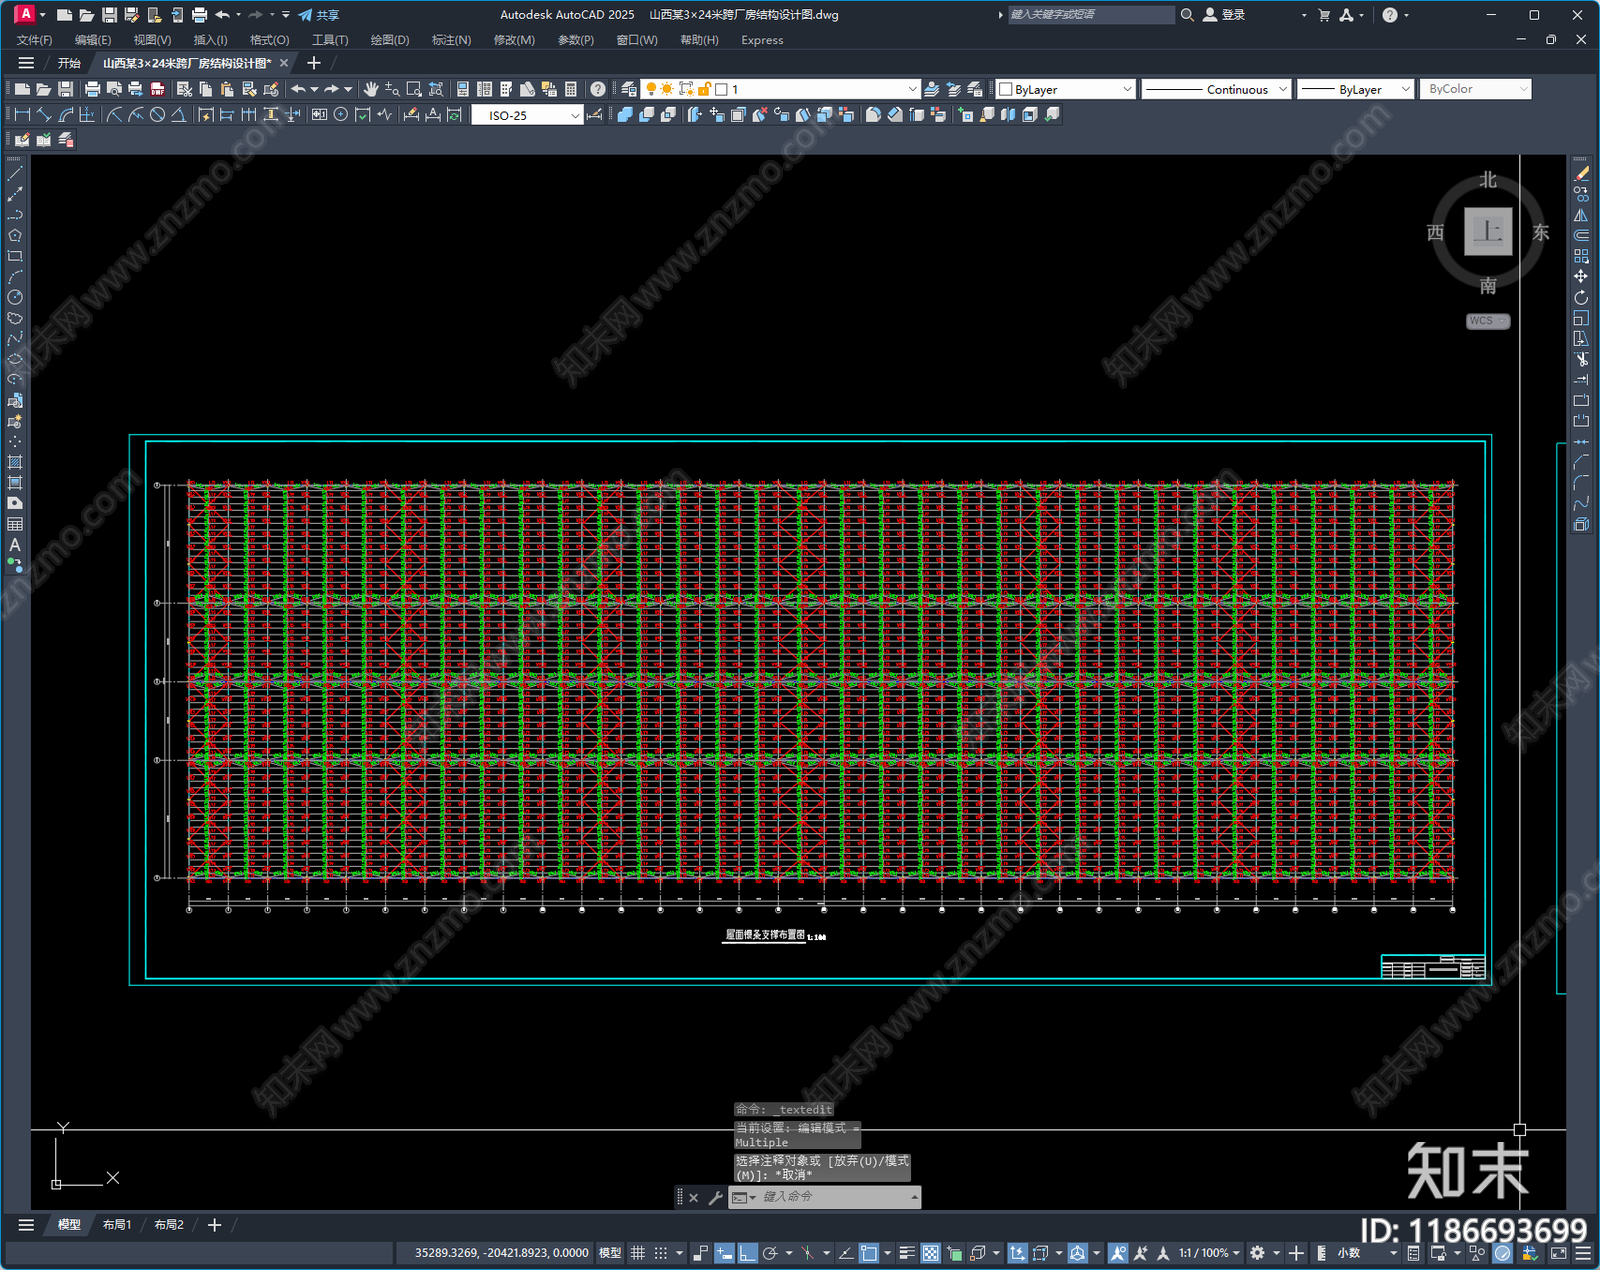Toggle Polar tracking in the status bar
This screenshot has height=1270, width=1600.
(770, 1253)
